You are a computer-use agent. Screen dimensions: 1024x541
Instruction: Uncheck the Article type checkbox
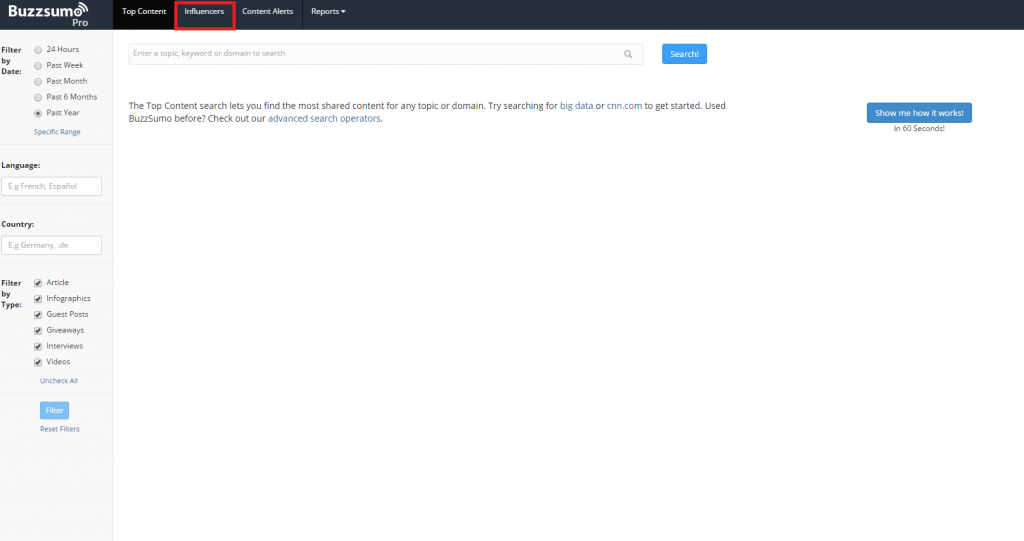pyautogui.click(x=38, y=283)
